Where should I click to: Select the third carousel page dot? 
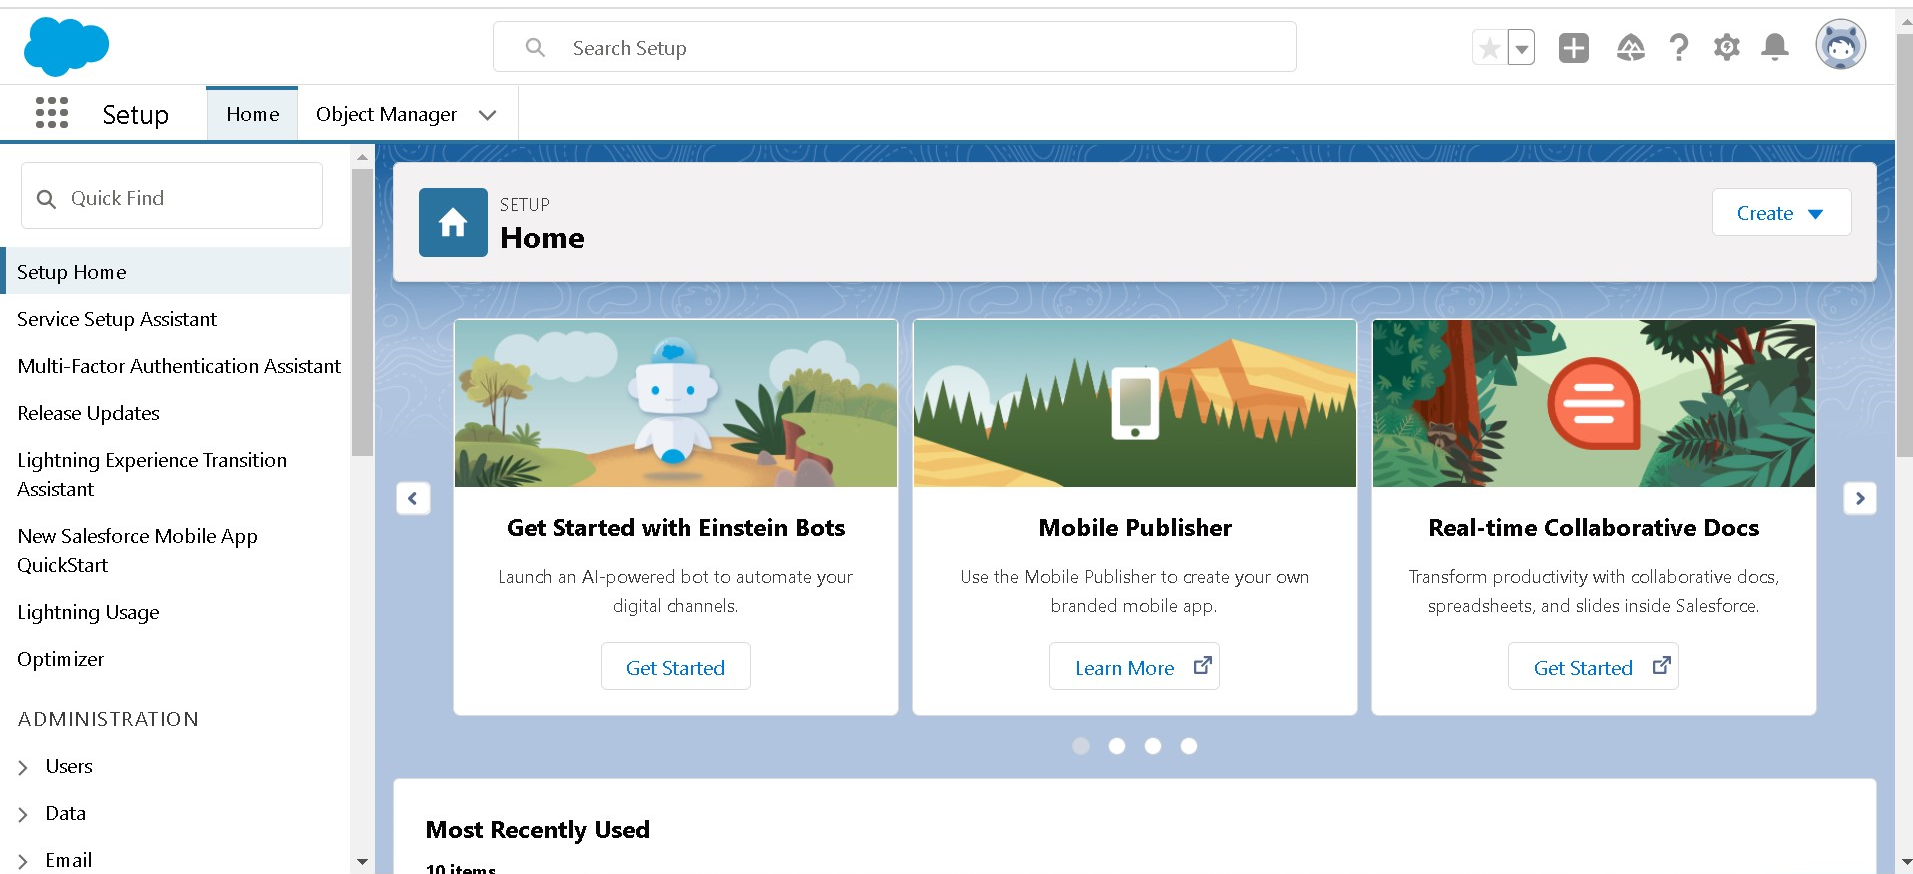point(1153,746)
